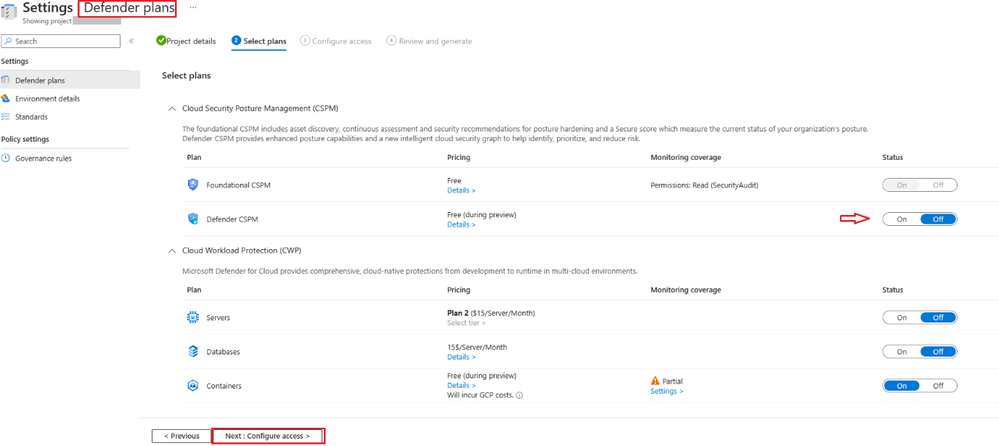
Task: Click the 'Select plans' section heading
Action: [x=186, y=76]
